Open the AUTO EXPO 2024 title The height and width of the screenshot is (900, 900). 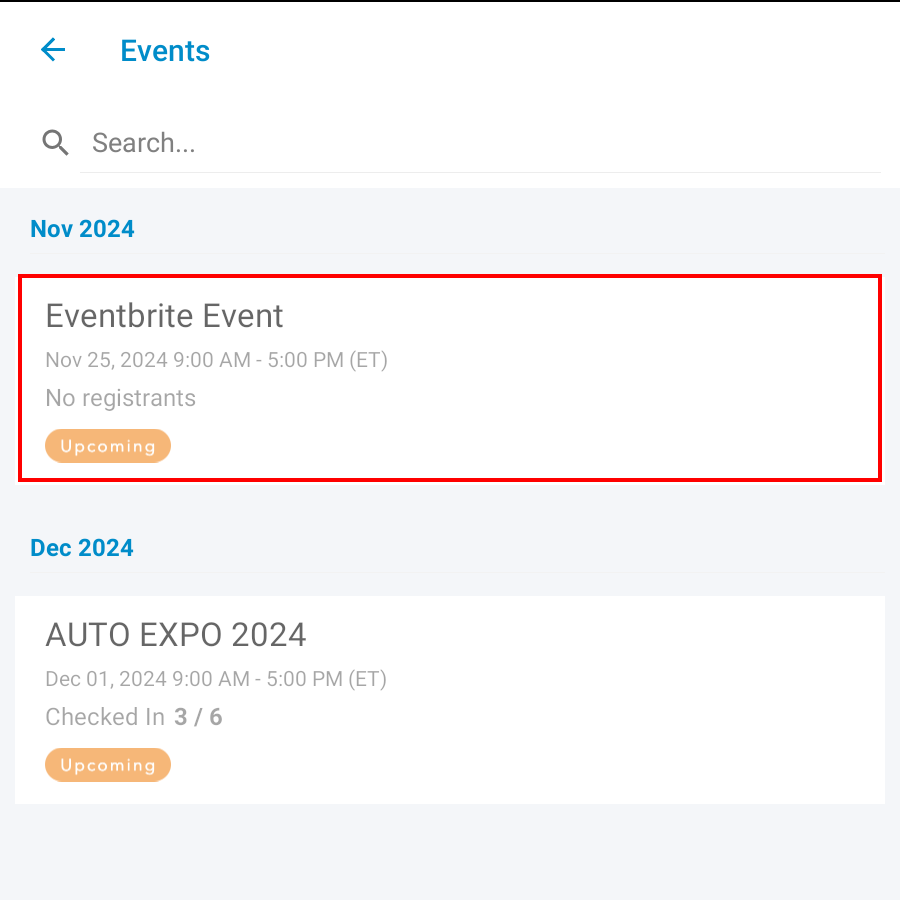[176, 635]
